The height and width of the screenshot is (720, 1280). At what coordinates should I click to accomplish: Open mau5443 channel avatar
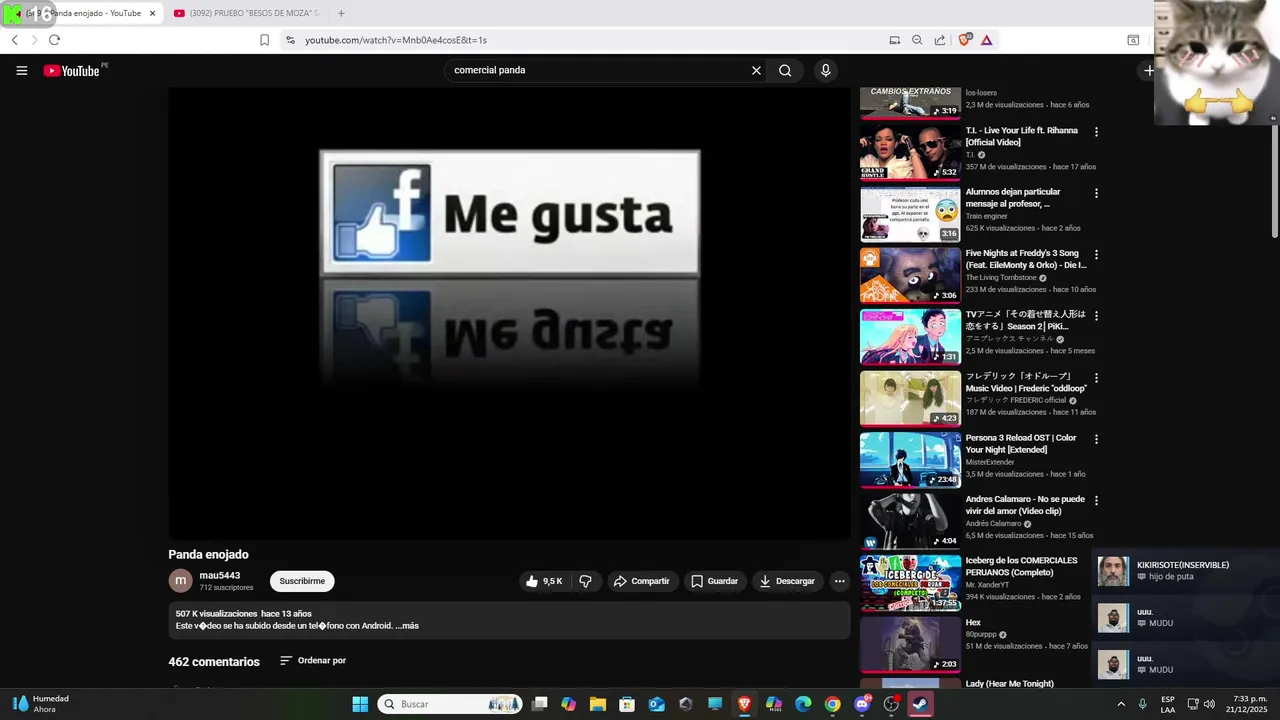tap(180, 581)
